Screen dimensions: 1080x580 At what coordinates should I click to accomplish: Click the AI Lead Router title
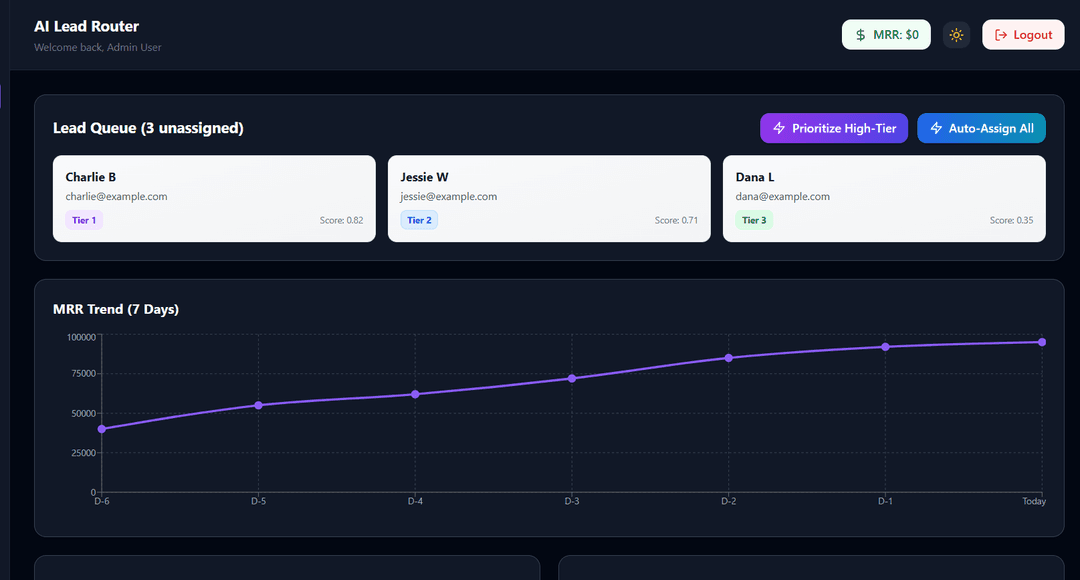click(x=87, y=26)
